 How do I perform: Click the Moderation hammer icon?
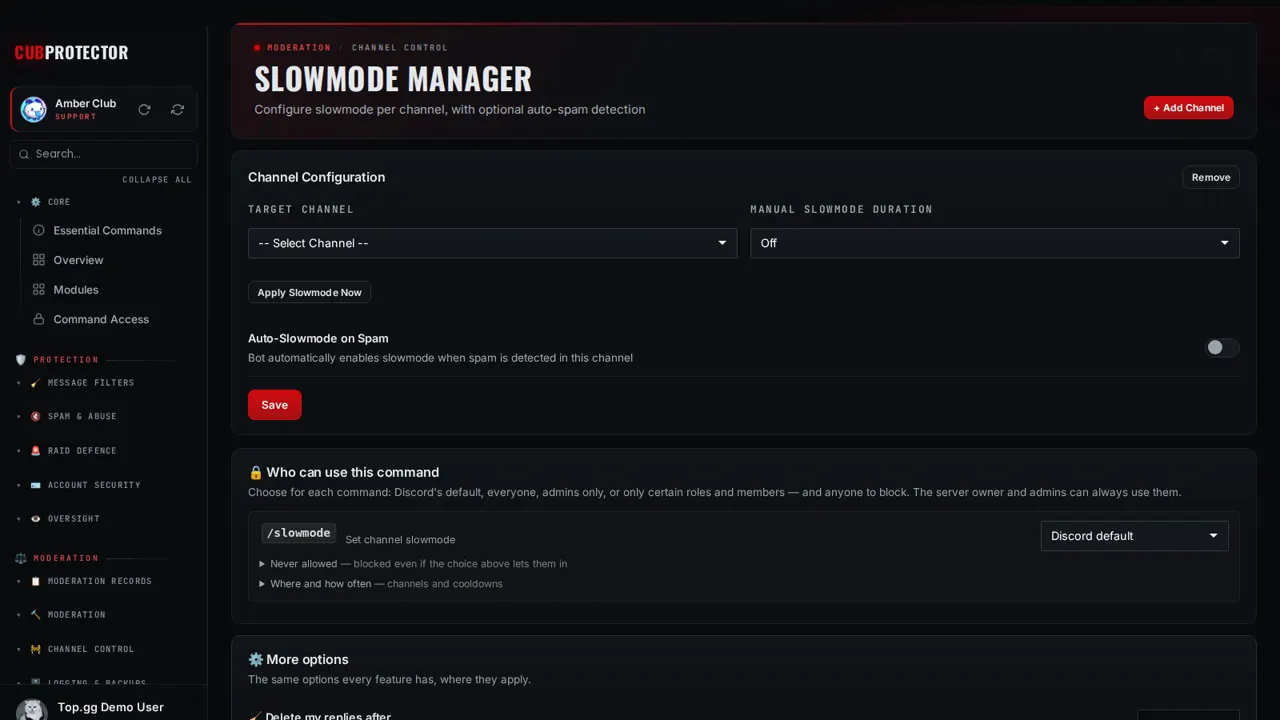[x=36, y=615]
